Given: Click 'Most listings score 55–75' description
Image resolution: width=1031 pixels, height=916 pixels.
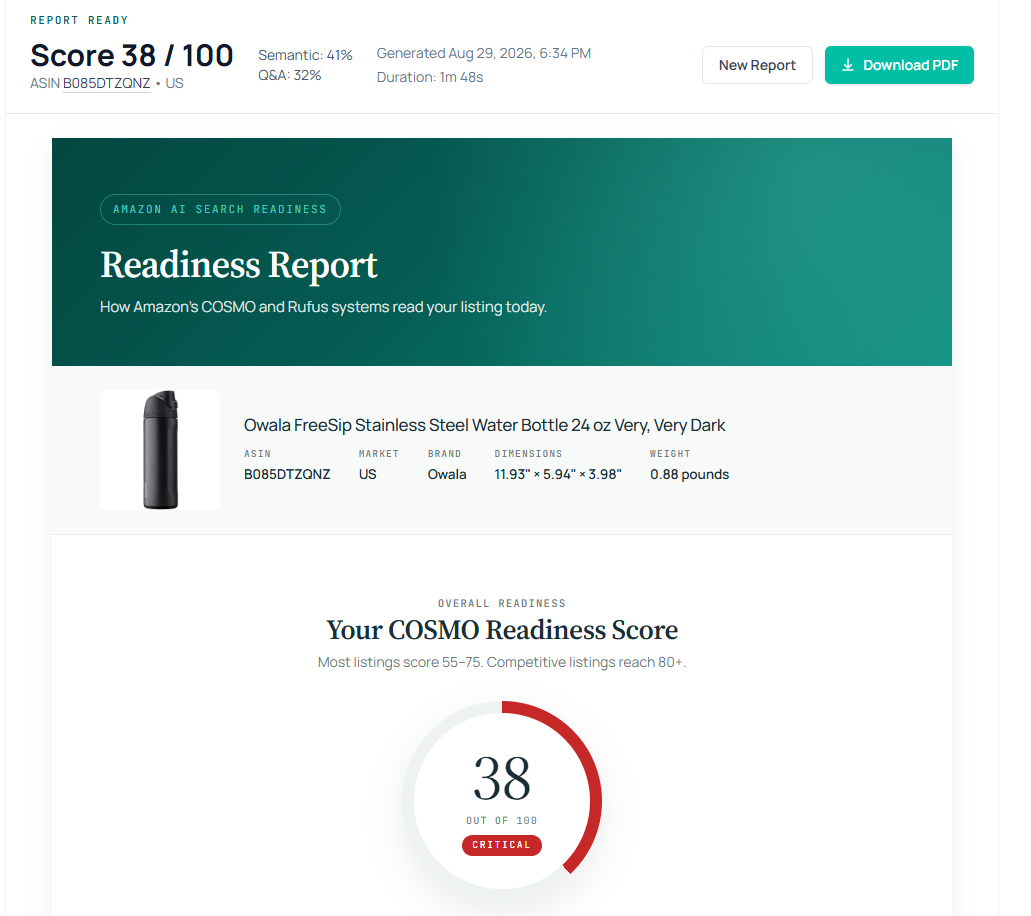Looking at the screenshot, I should [x=502, y=662].
